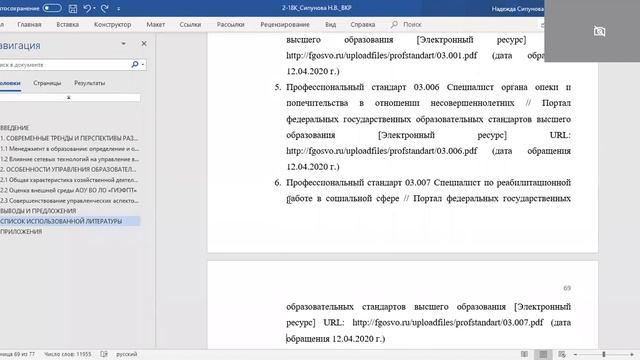Undo the last action
The width and height of the screenshot is (640, 360).
point(87,8)
